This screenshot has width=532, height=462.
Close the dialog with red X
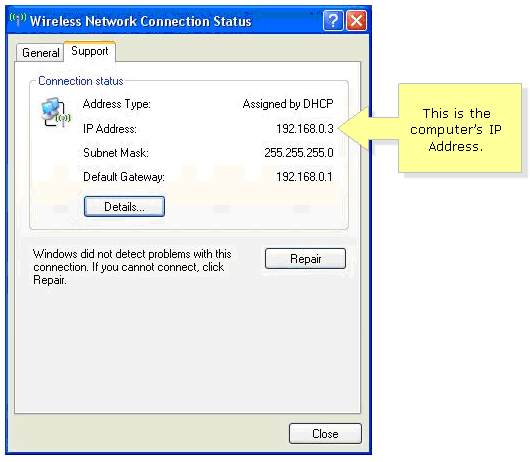click(x=356, y=21)
